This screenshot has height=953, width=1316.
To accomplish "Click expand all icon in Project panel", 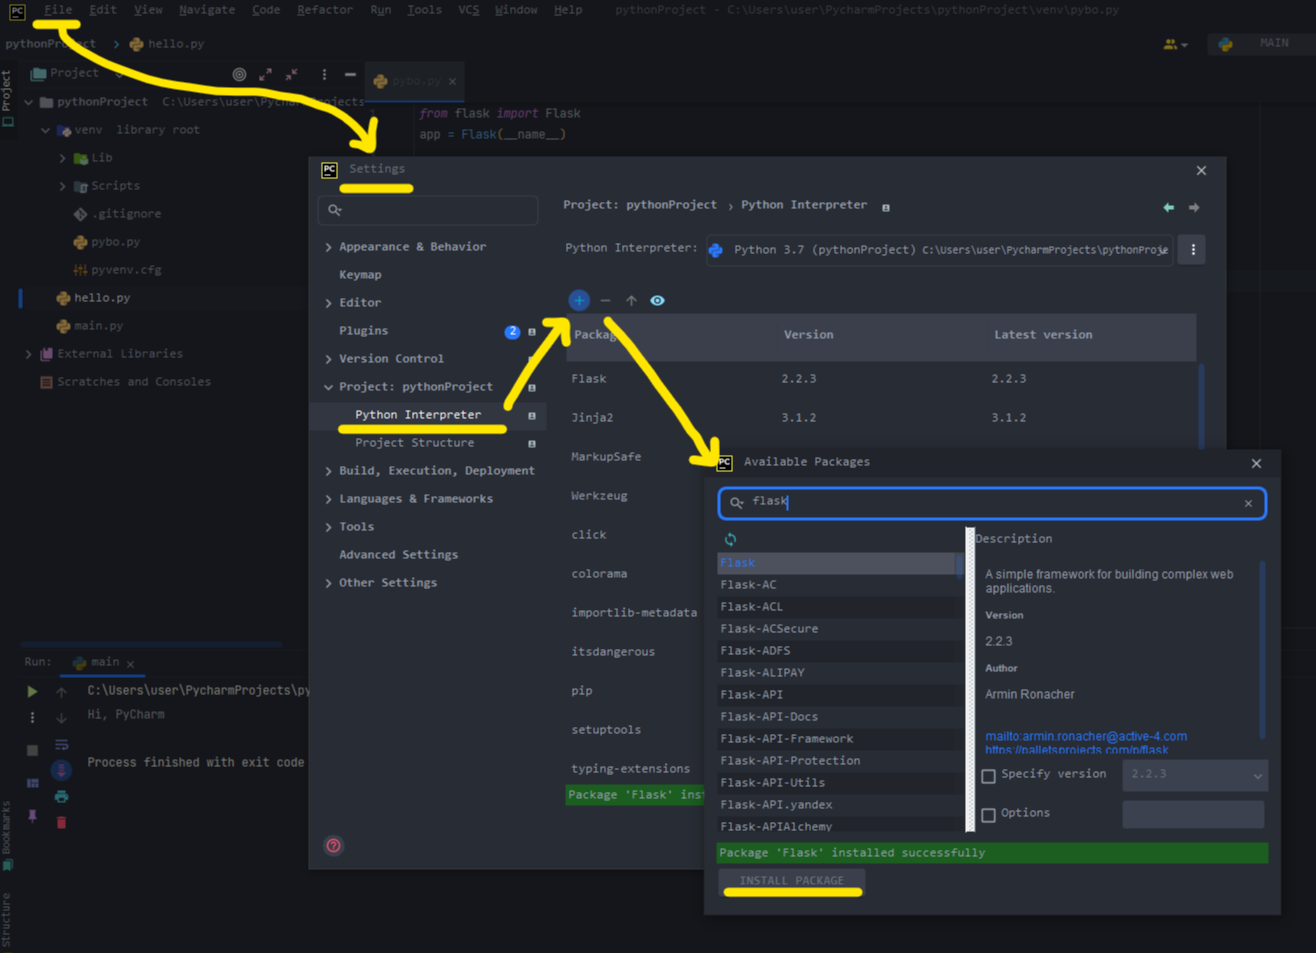I will pos(265,74).
